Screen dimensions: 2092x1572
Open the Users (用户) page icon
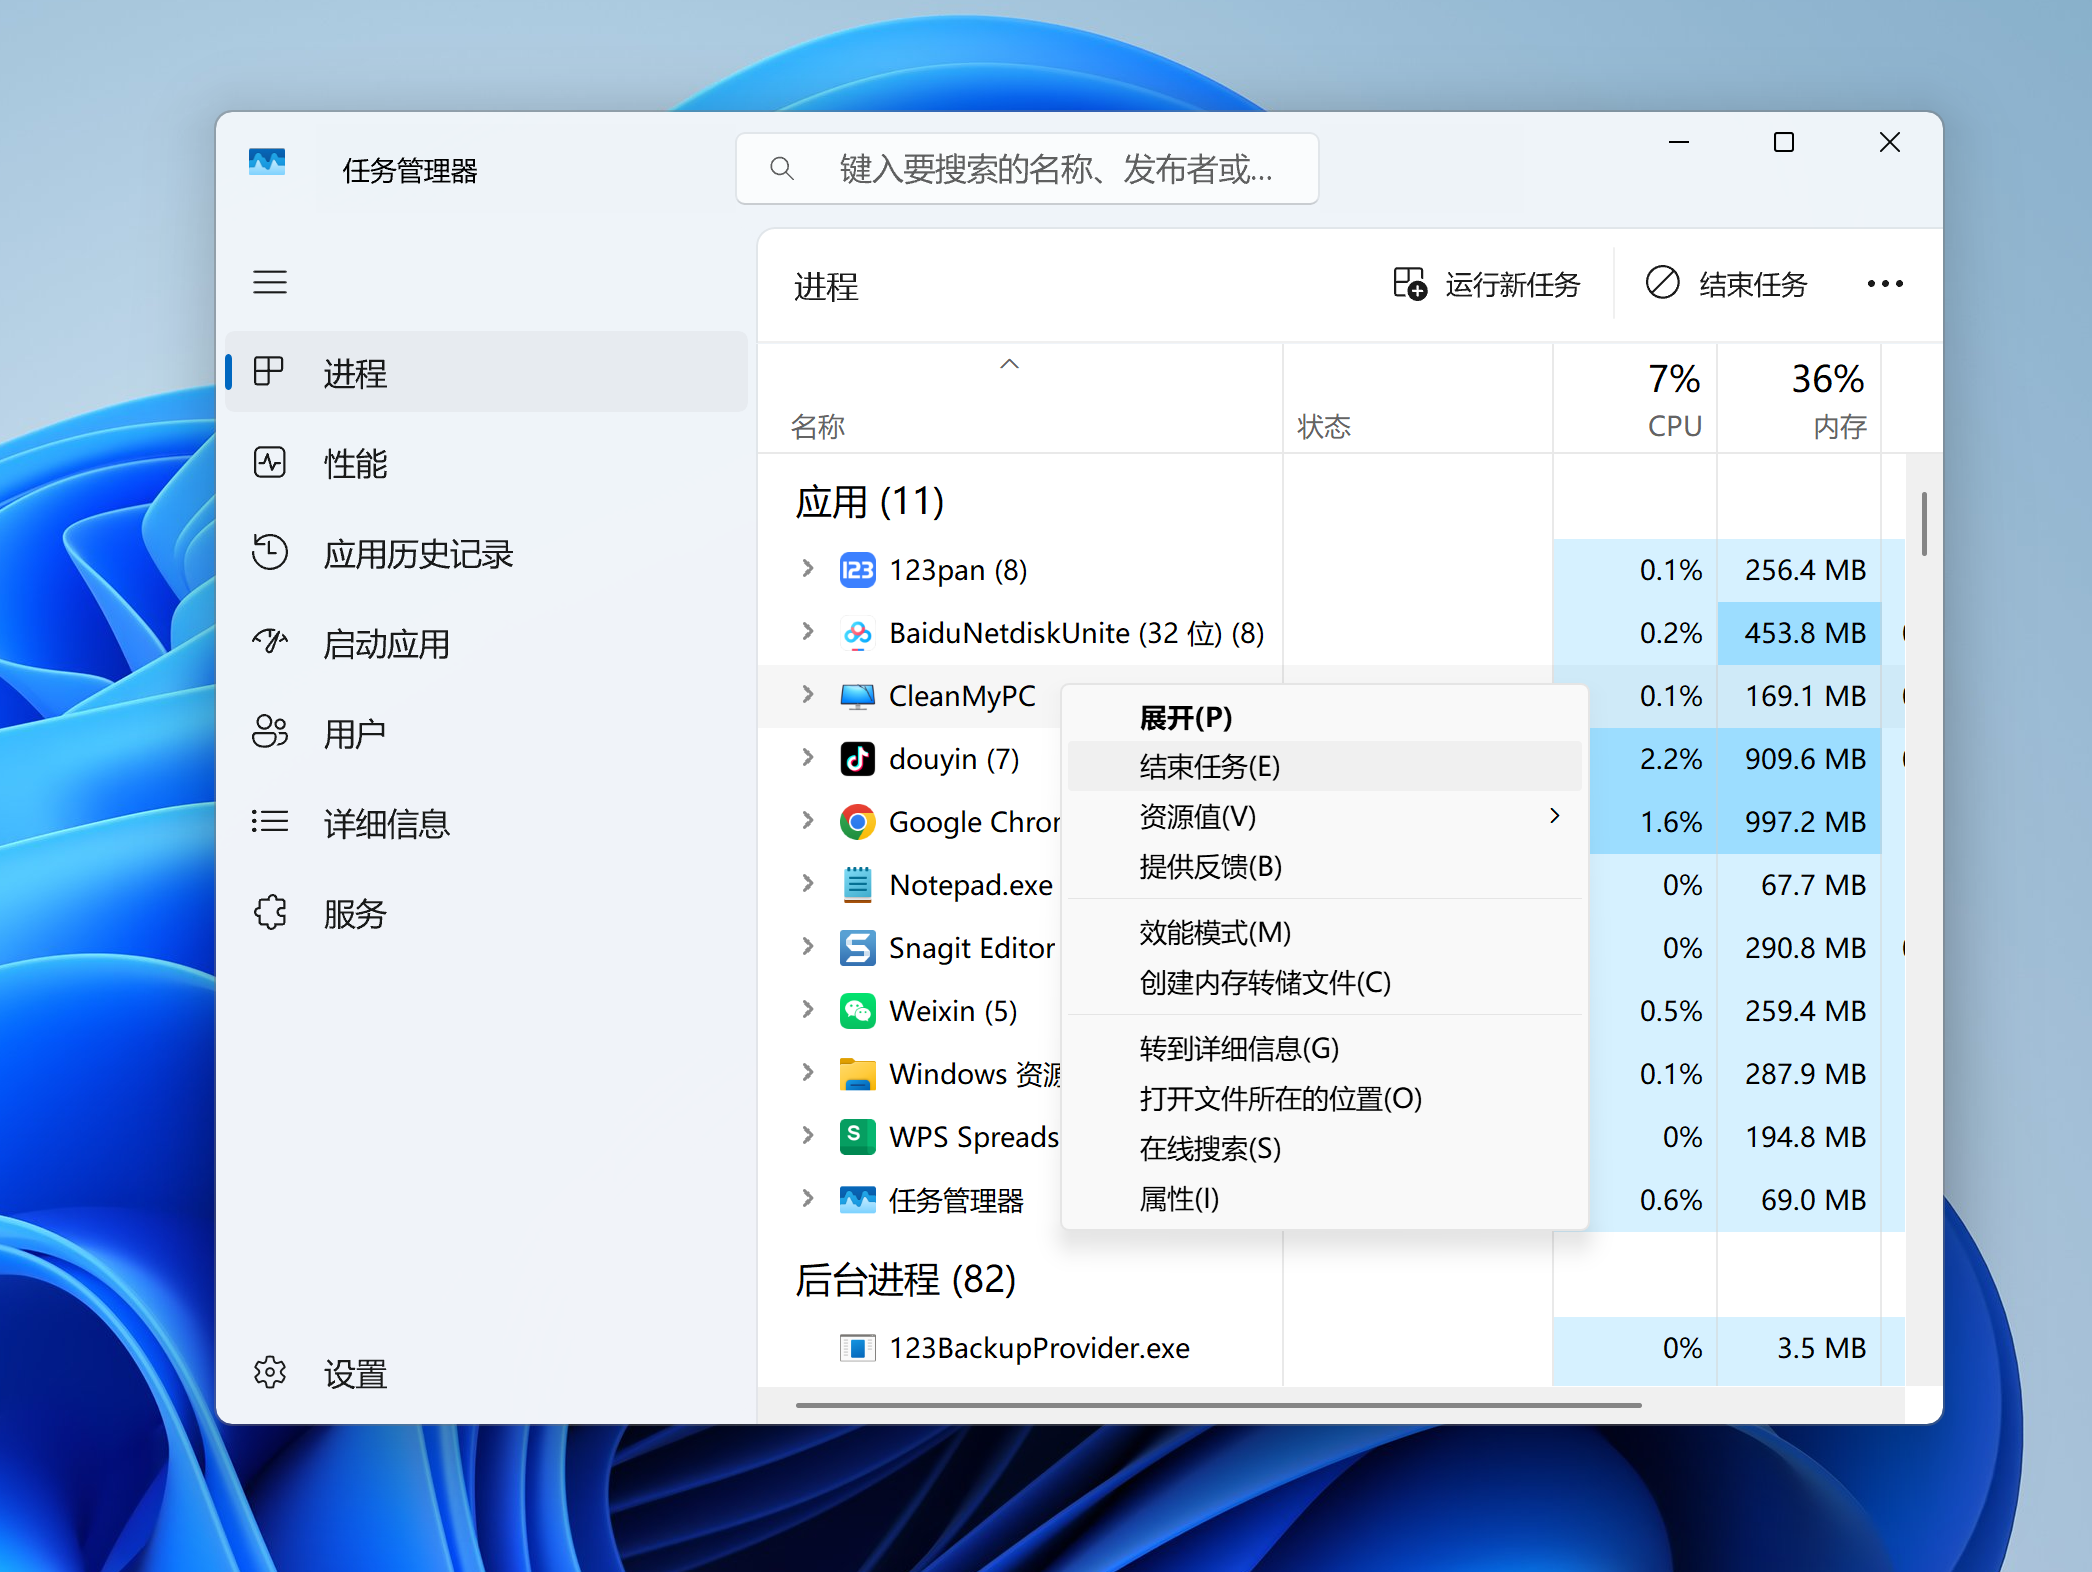point(270,732)
